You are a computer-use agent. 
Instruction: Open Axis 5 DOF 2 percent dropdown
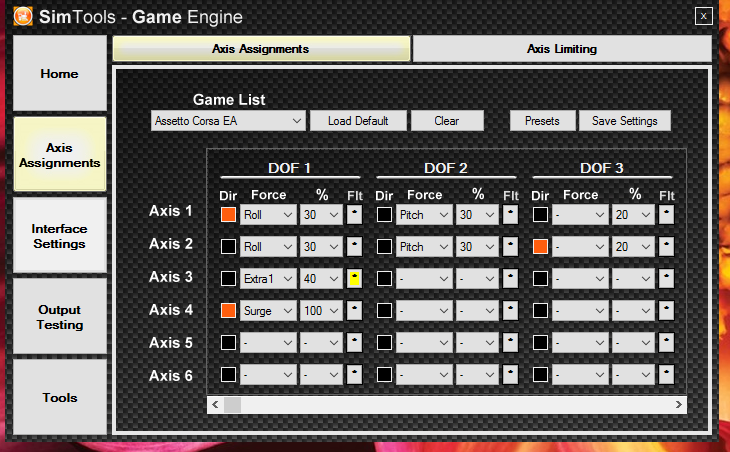point(477,343)
